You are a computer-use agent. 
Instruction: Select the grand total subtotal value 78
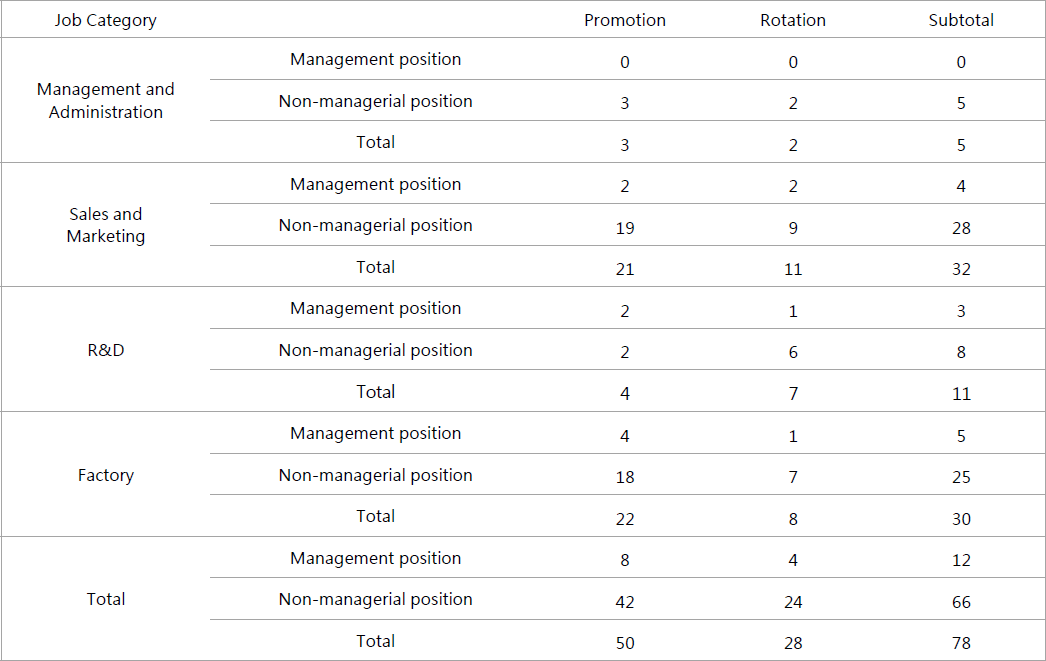point(961,643)
